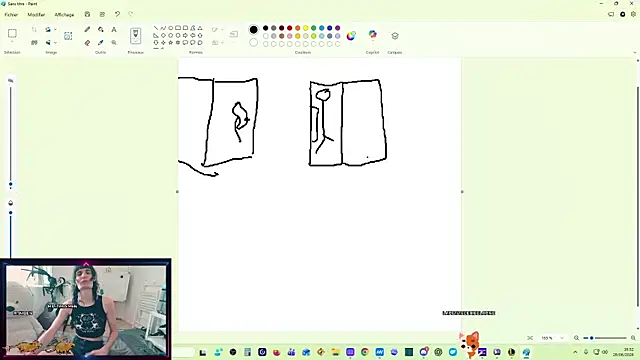Select the Magnifier tool
This screenshot has height=360, width=640.
[x=114, y=42]
